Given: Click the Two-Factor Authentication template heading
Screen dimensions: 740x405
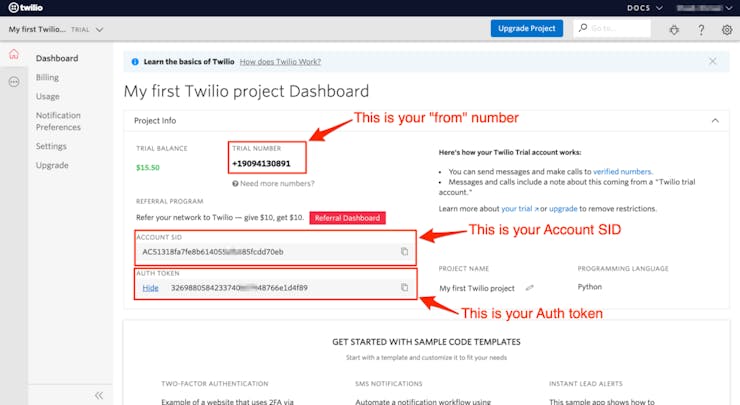Looking at the screenshot, I should (x=215, y=383).
